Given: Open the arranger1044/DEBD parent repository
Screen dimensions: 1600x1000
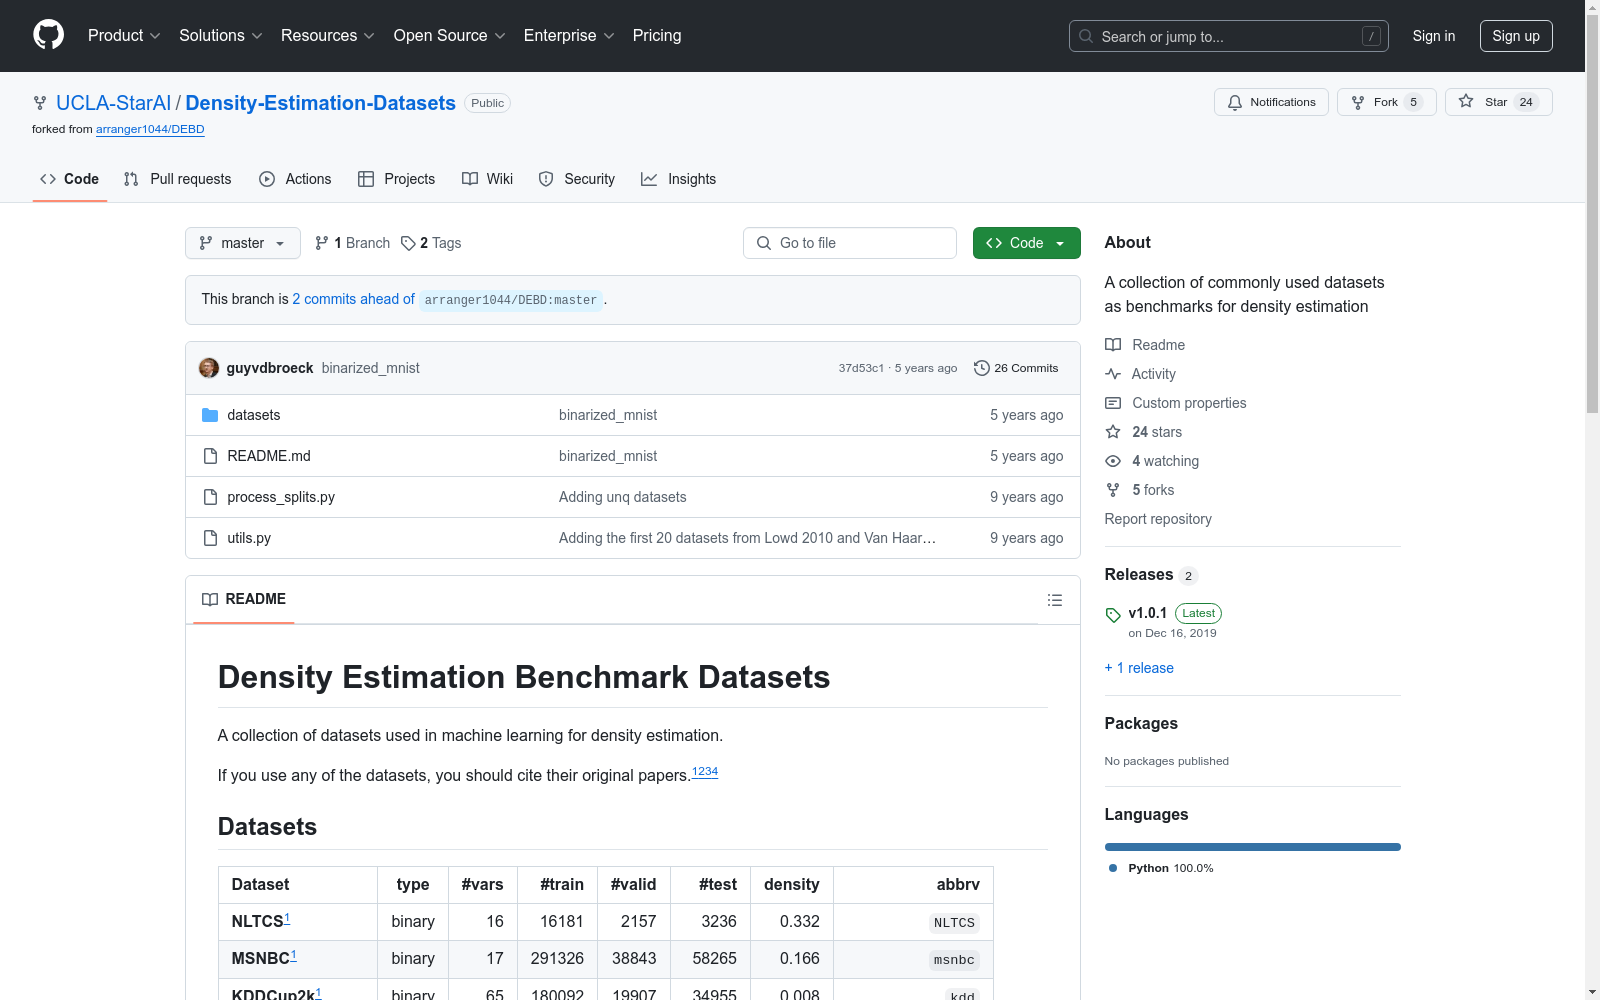Looking at the screenshot, I should 150,129.
